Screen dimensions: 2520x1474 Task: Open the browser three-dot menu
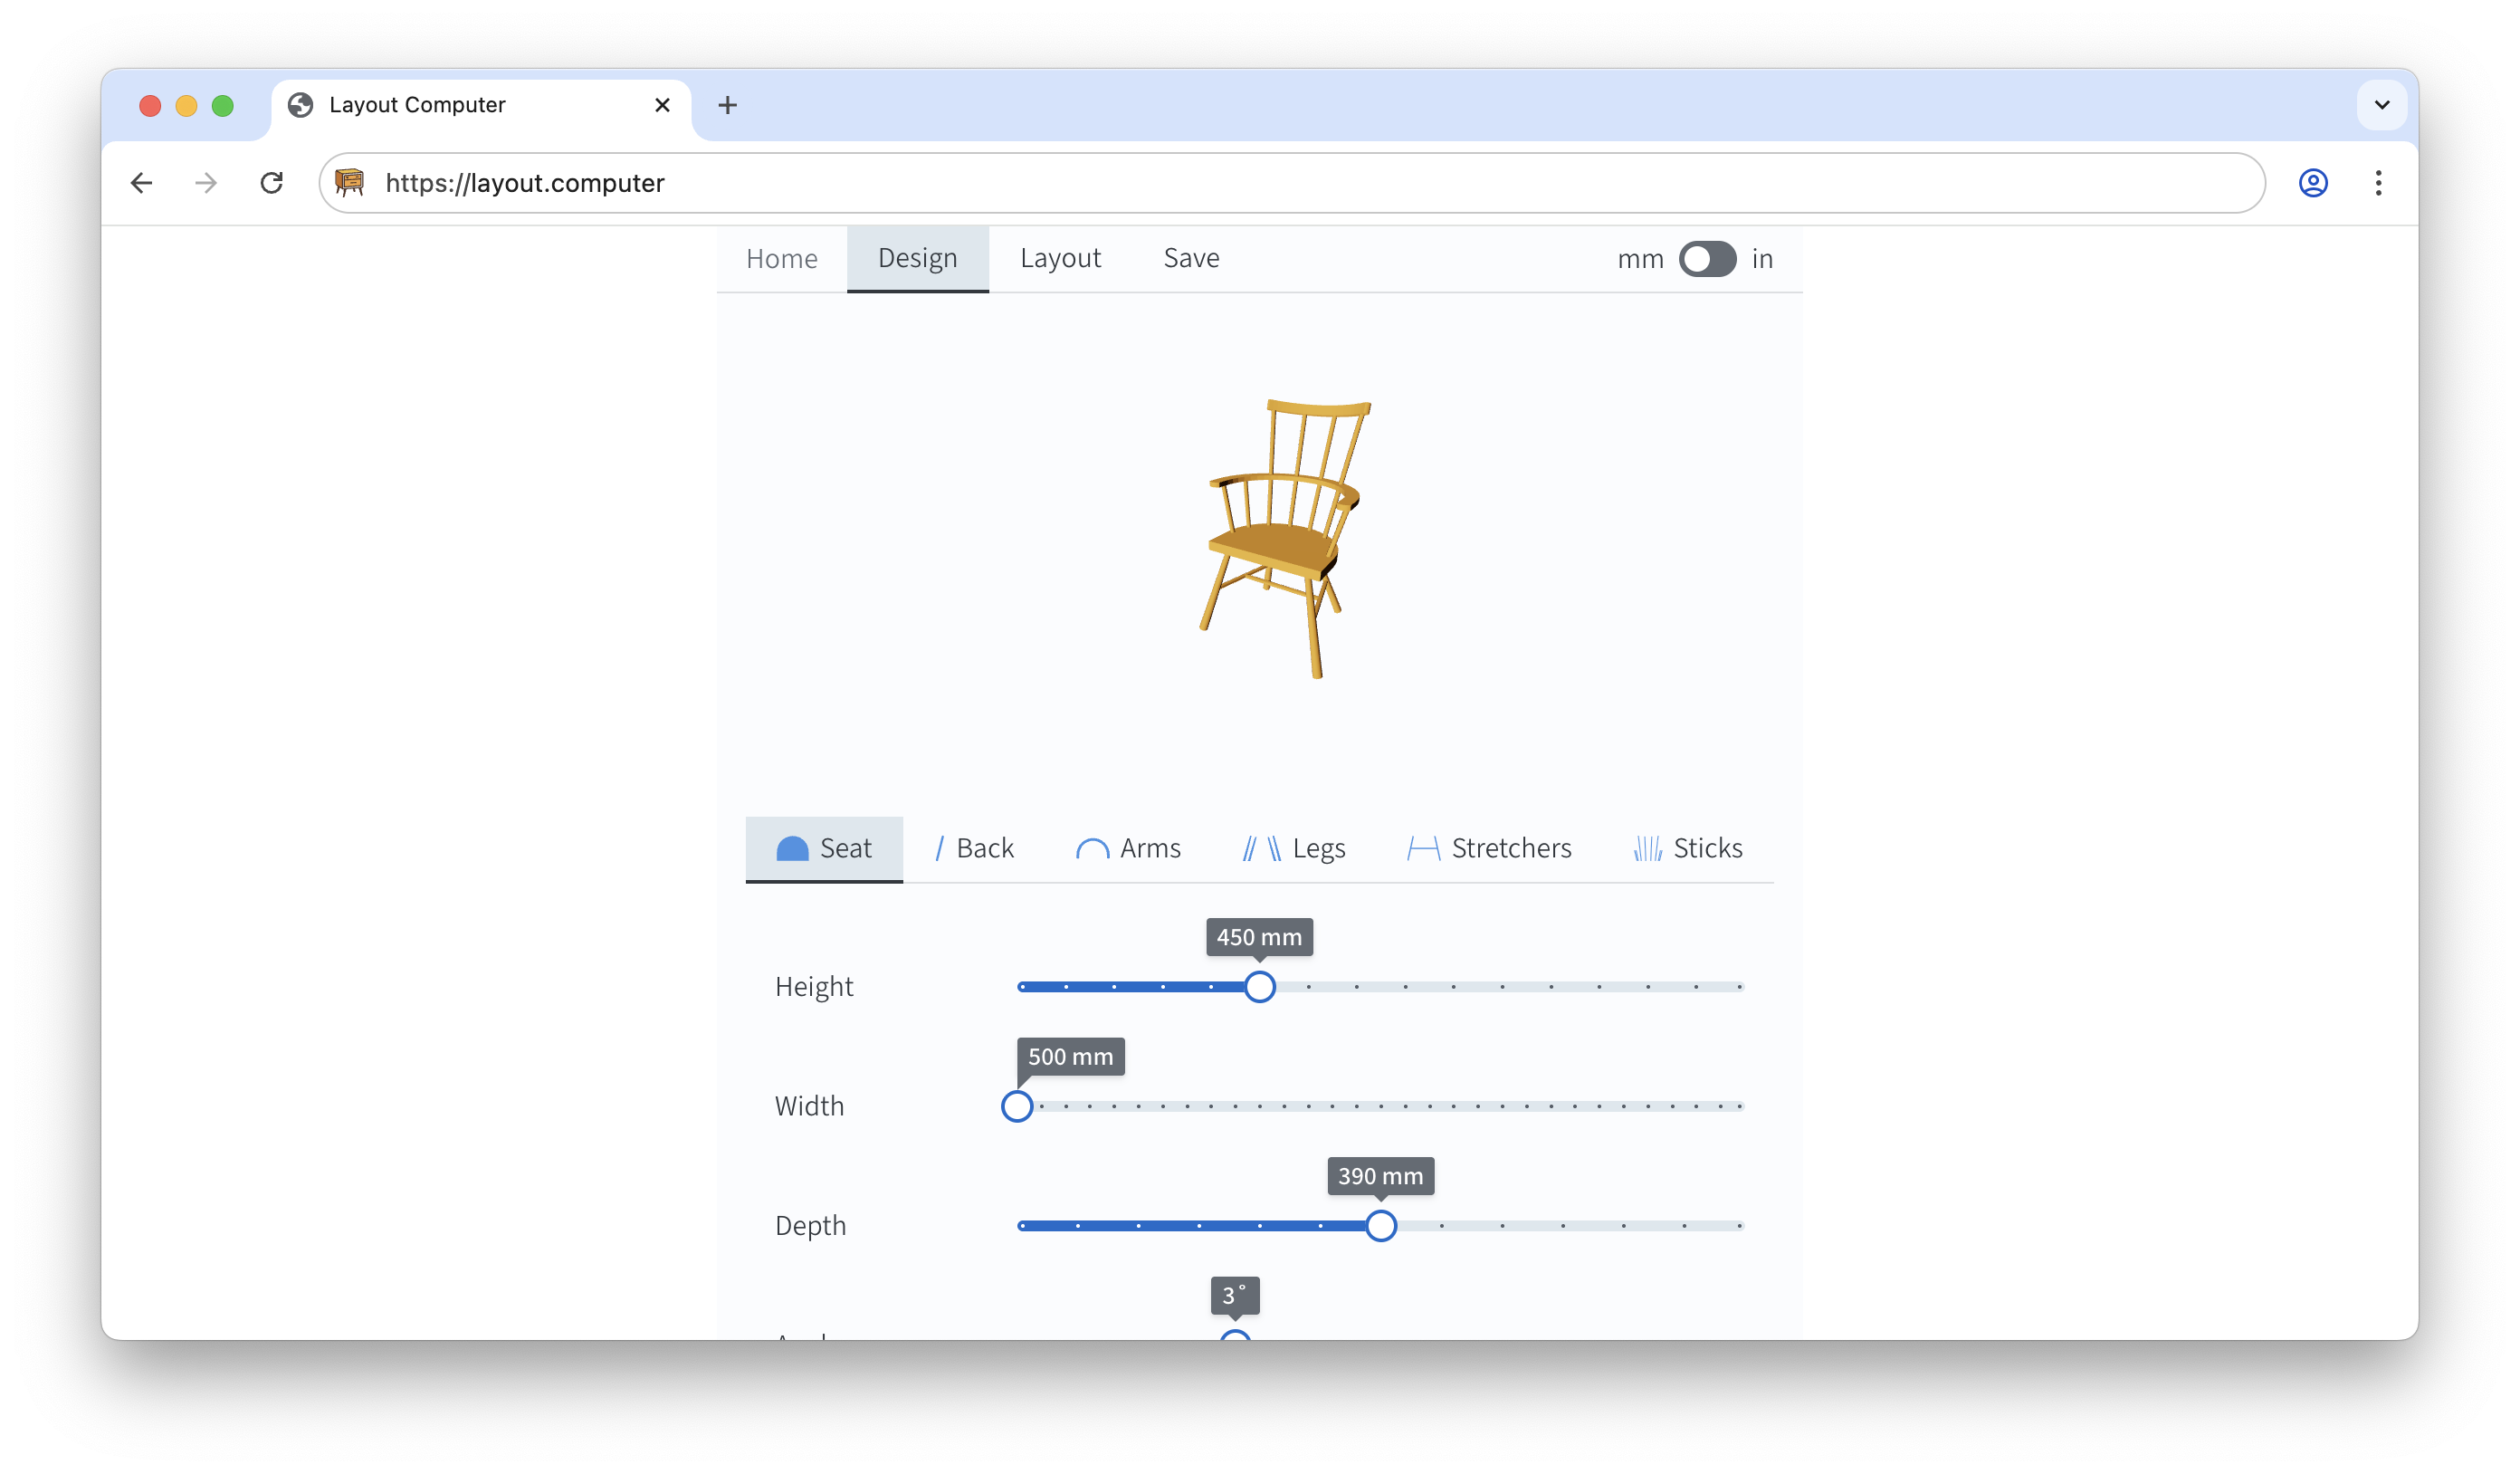(2378, 183)
